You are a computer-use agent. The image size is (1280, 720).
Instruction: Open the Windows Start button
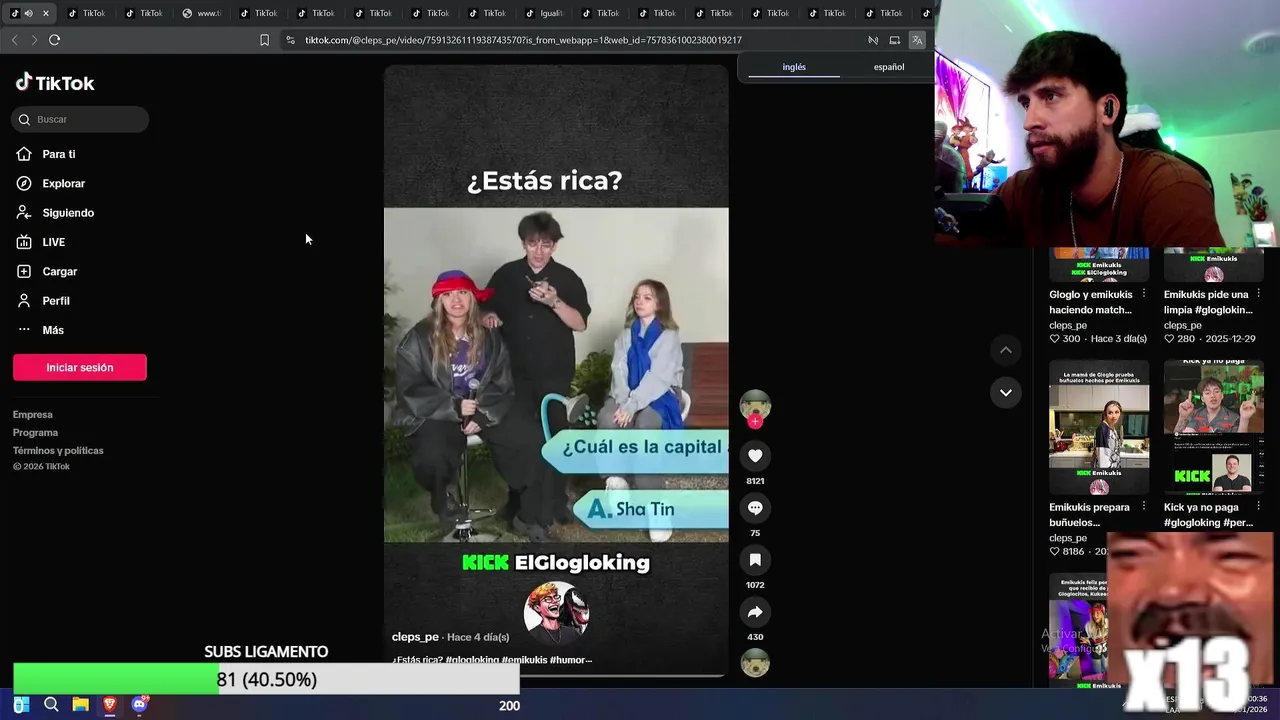(21, 705)
